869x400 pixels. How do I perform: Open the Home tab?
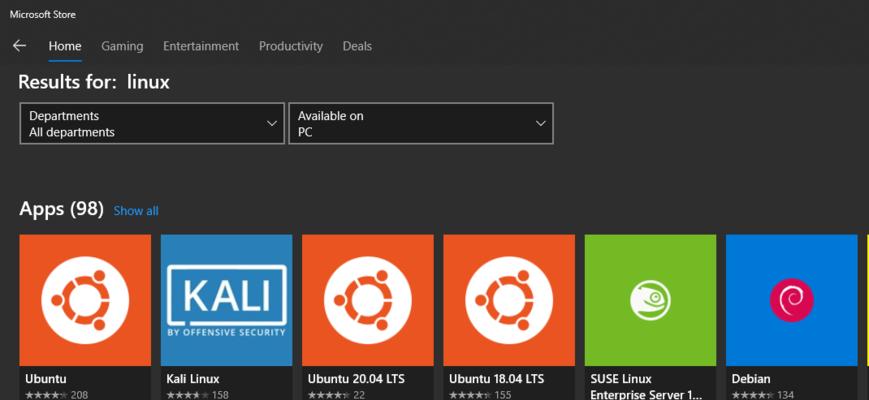coord(65,47)
